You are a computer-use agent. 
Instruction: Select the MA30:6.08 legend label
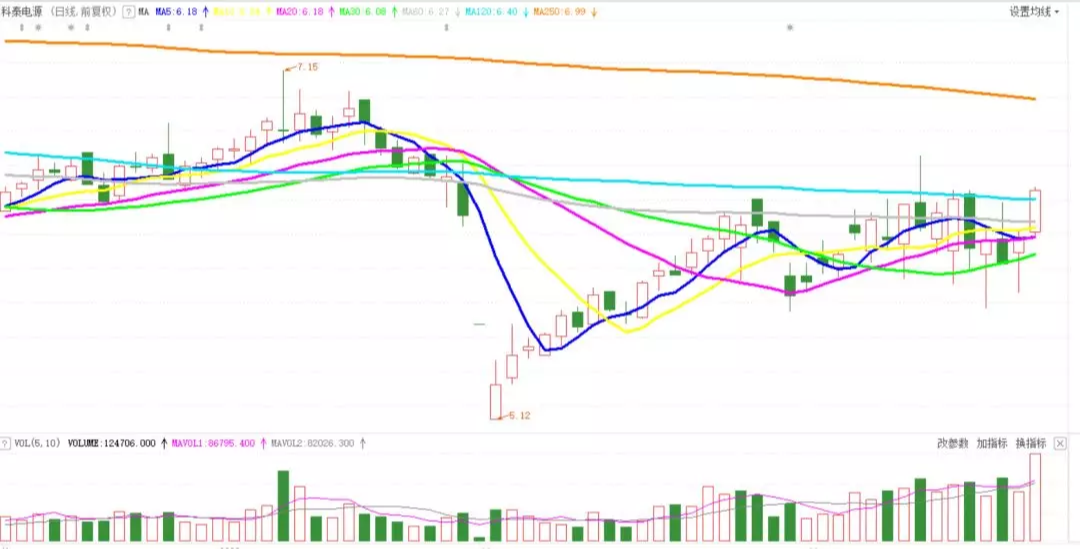(362, 12)
